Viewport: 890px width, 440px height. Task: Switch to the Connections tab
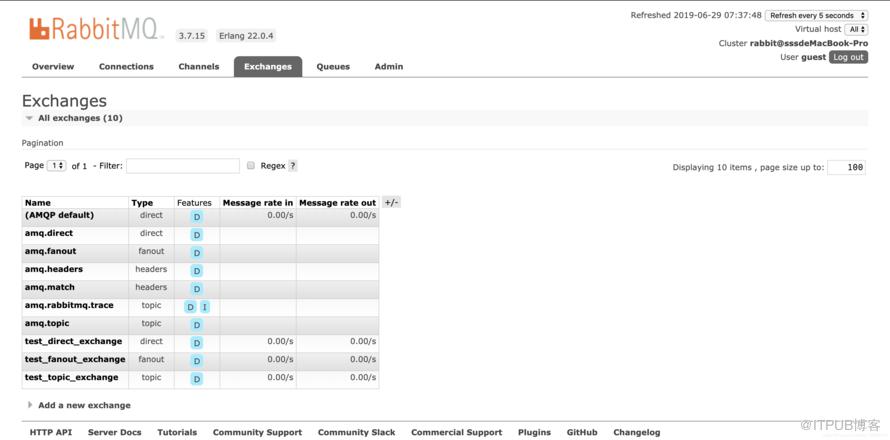[x=126, y=66]
